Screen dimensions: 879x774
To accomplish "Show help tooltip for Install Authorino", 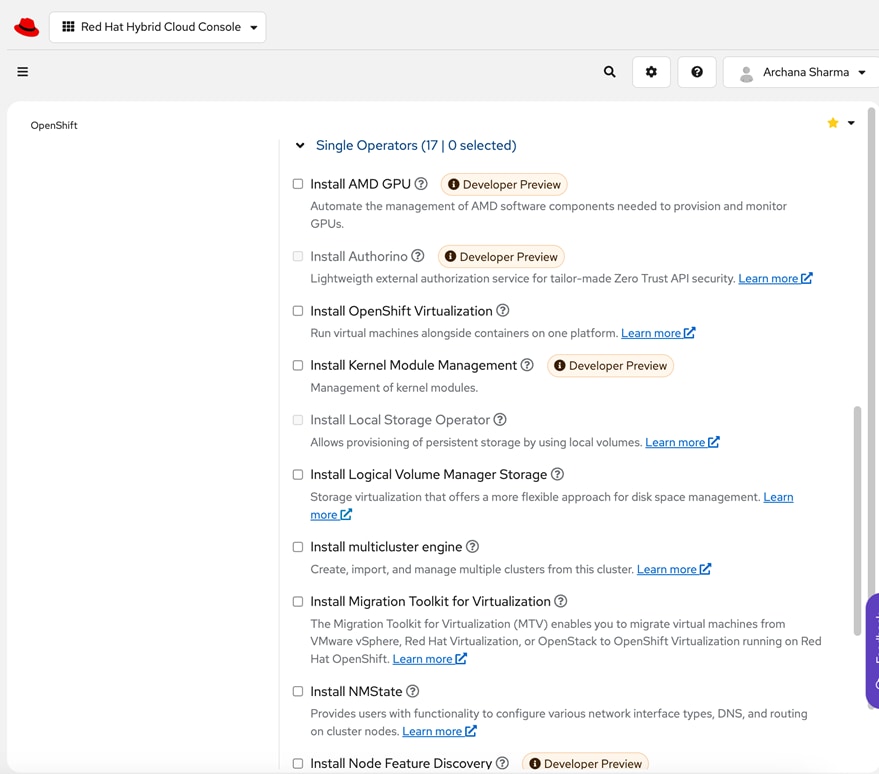I will point(418,256).
